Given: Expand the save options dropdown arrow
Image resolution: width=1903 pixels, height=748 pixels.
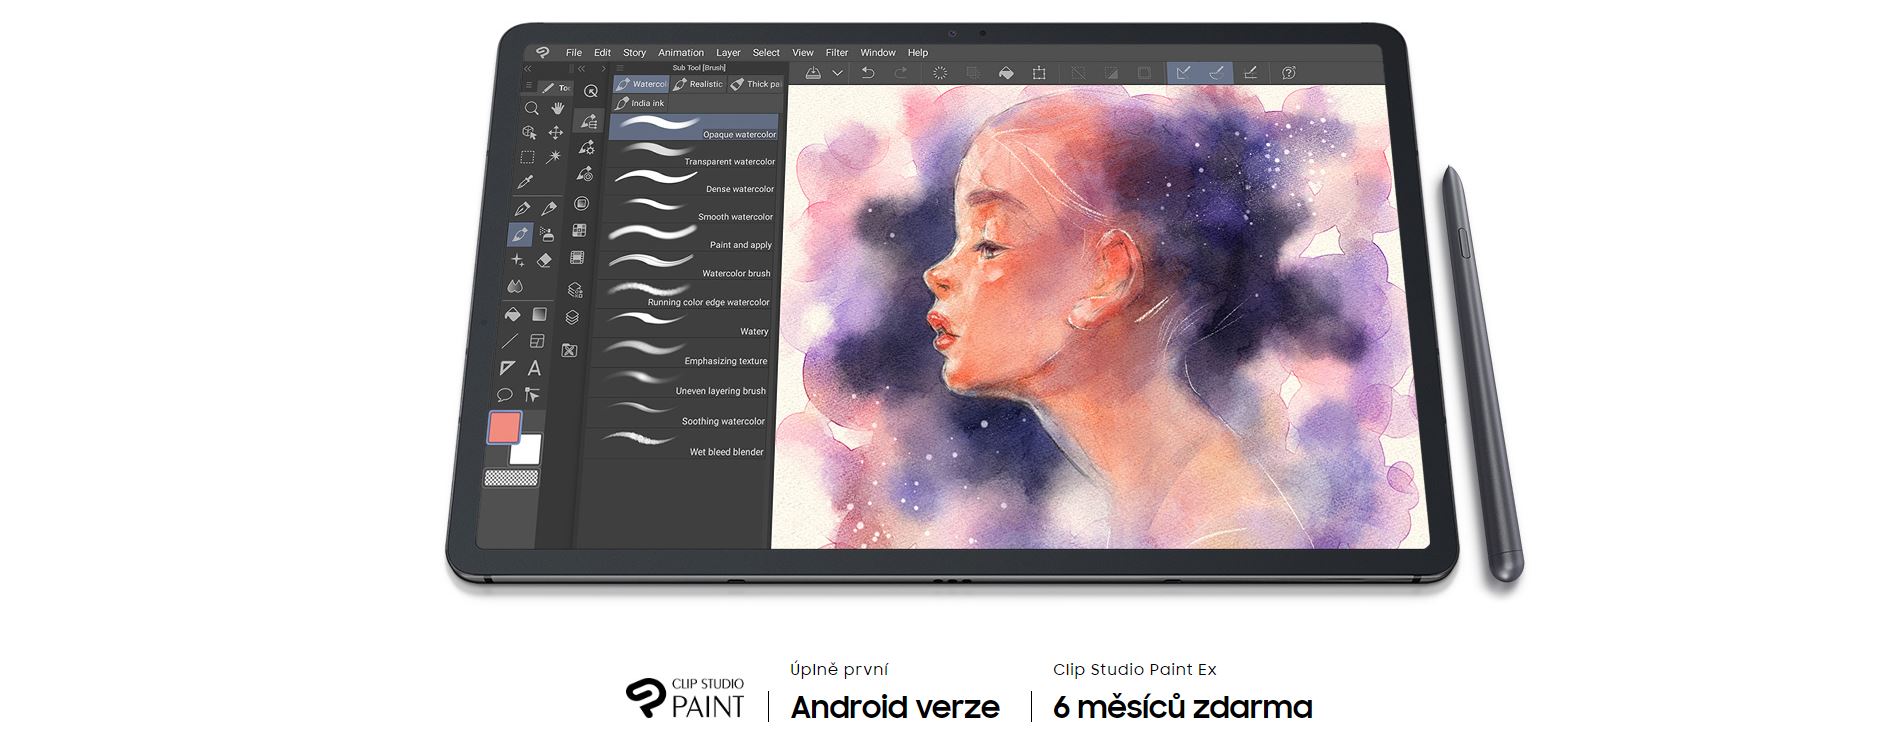Looking at the screenshot, I should pos(837,73).
